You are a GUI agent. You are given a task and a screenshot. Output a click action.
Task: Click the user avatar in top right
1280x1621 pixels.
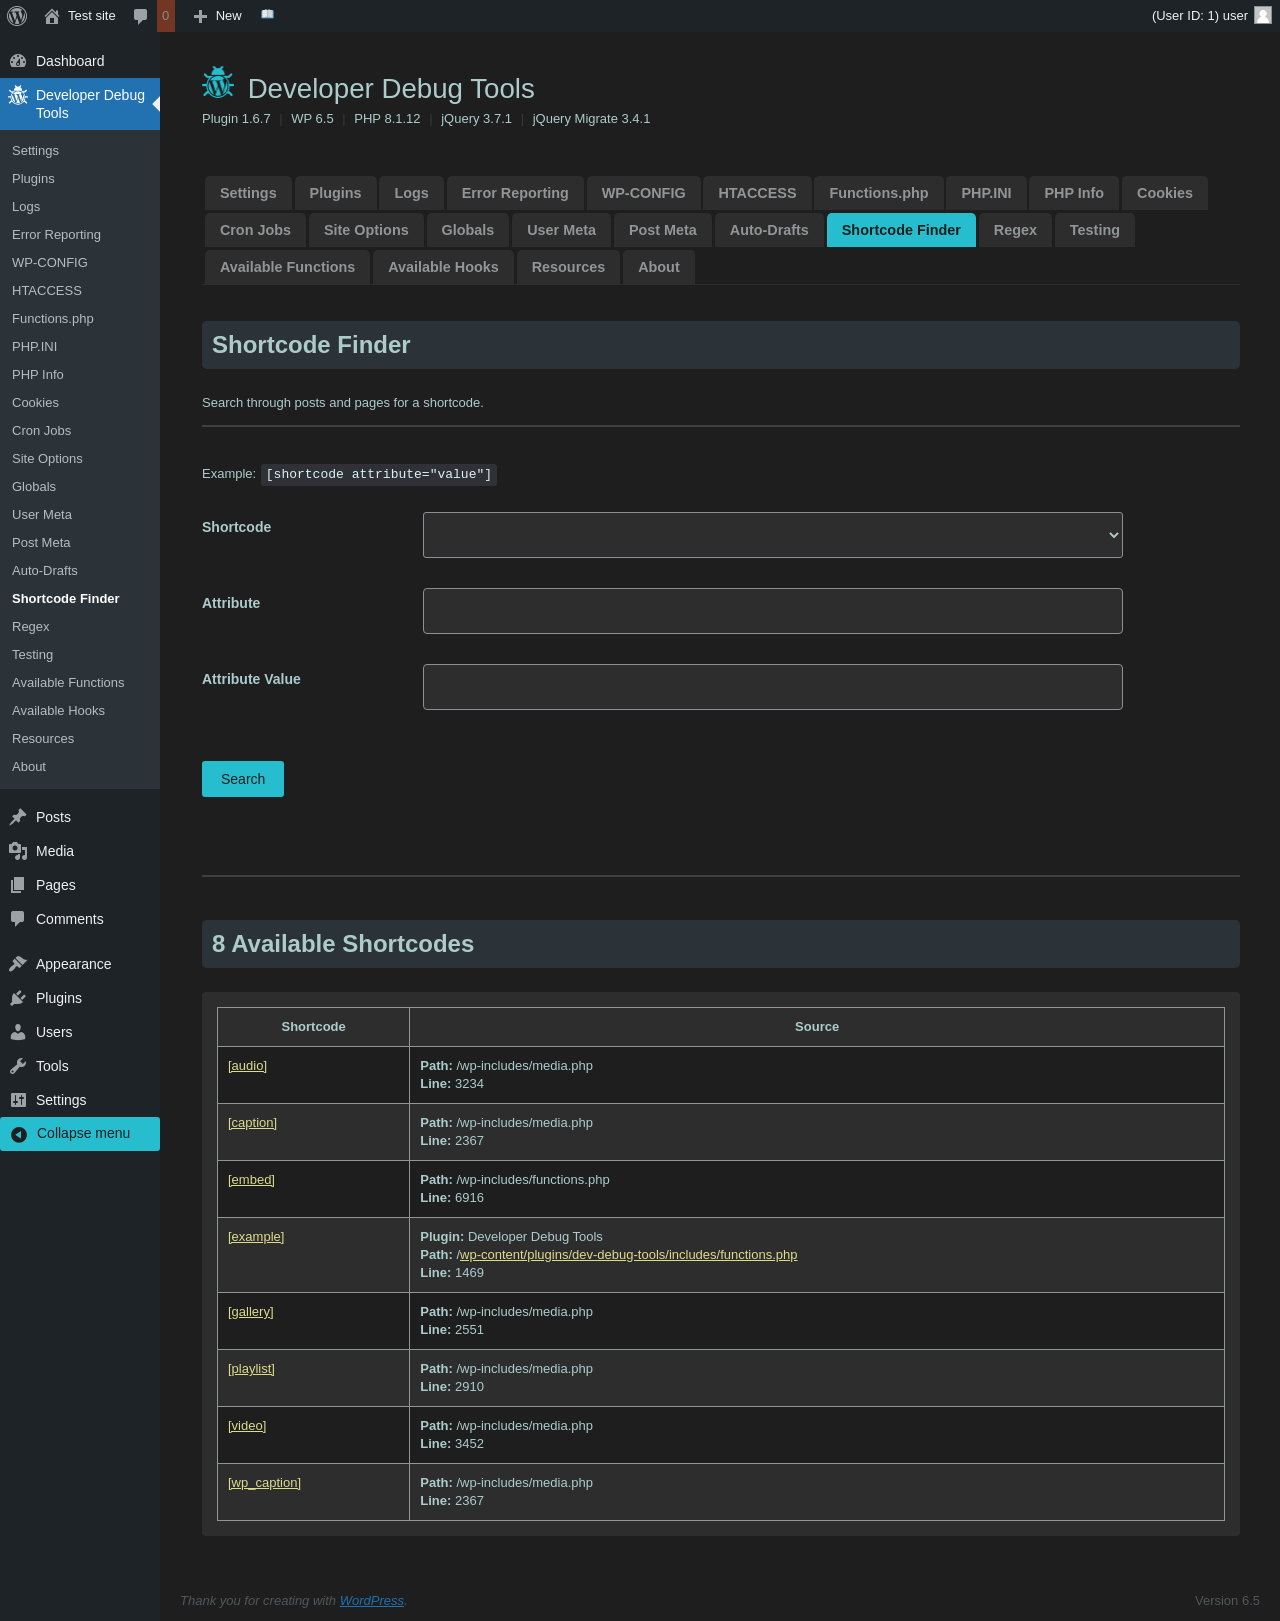[1262, 16]
